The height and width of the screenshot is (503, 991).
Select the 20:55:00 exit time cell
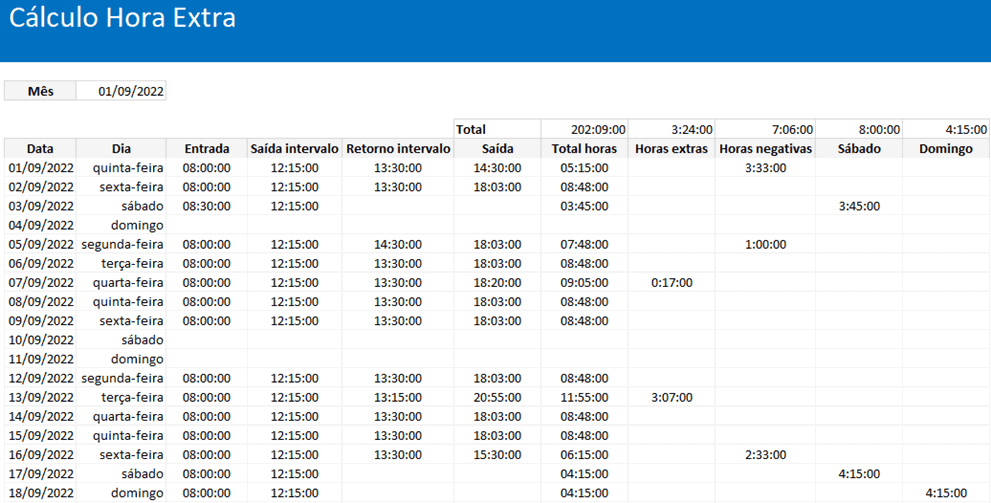click(497, 397)
